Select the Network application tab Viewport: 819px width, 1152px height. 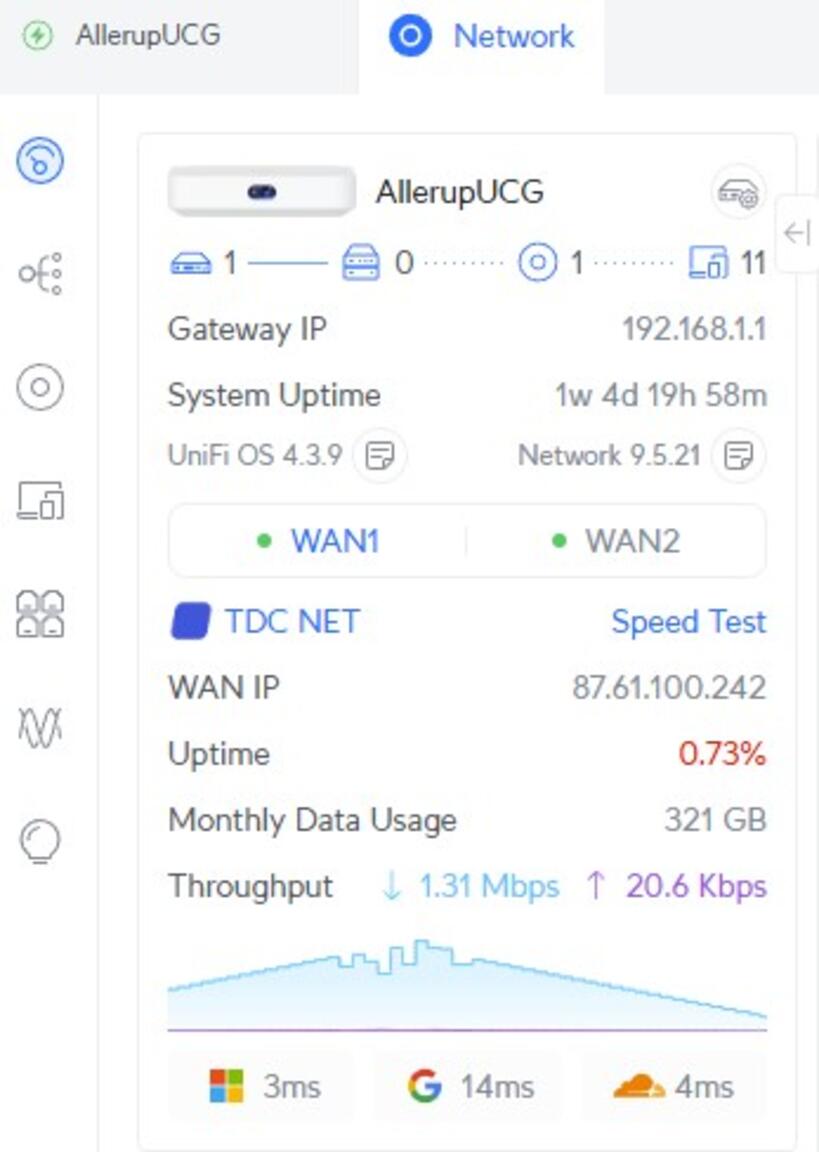[x=482, y=37]
